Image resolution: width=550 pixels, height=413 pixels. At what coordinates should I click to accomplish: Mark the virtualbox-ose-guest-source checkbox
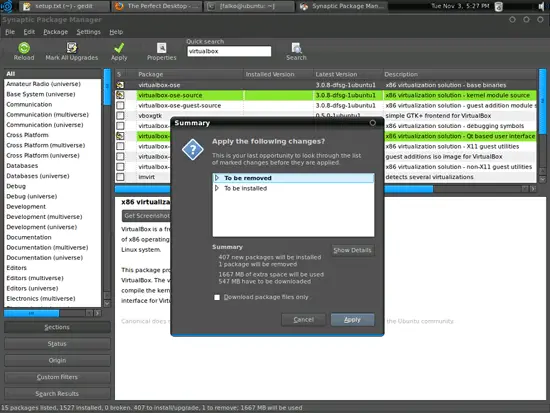tap(120, 105)
